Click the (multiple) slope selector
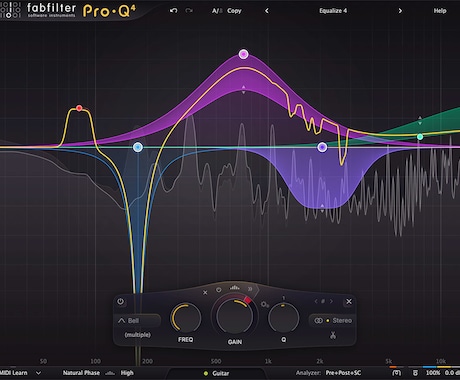This screenshot has width=460, height=380. coord(137,335)
